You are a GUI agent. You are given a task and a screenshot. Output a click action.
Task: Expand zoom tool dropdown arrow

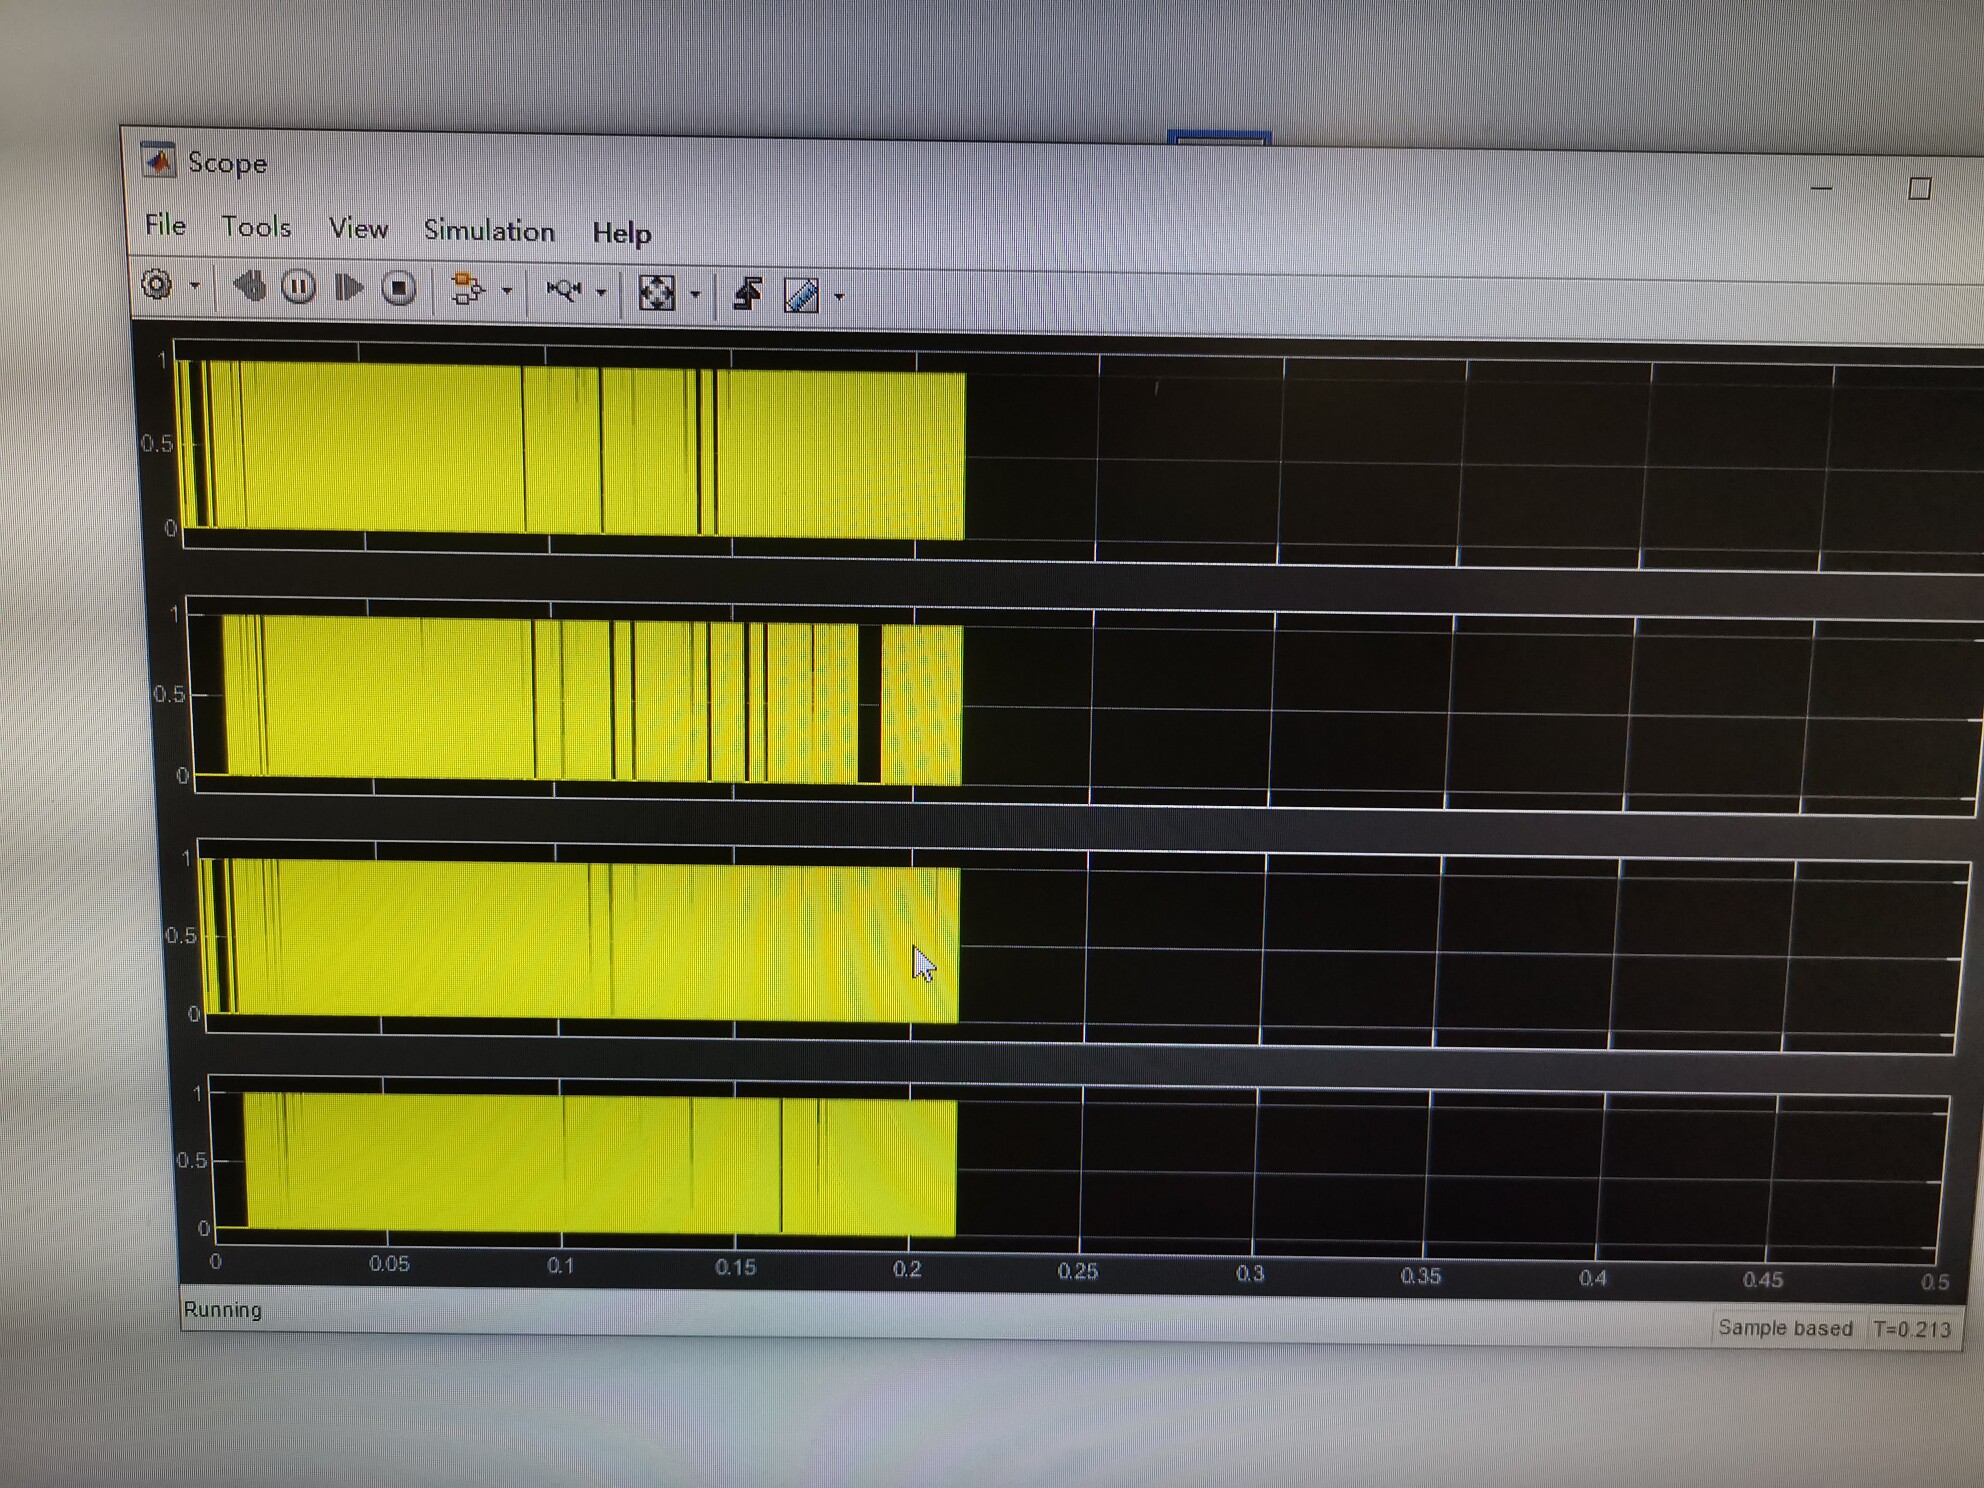(601, 292)
